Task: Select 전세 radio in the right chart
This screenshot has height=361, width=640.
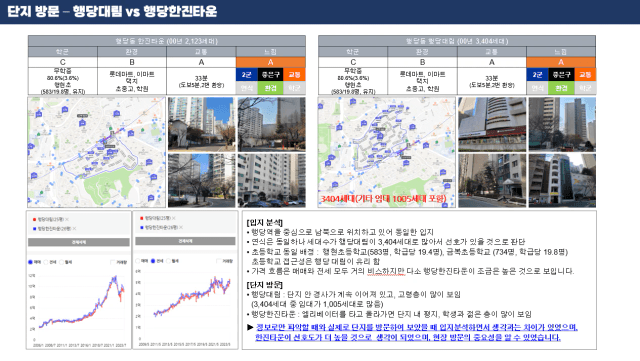Action: pyautogui.click(x=153, y=261)
